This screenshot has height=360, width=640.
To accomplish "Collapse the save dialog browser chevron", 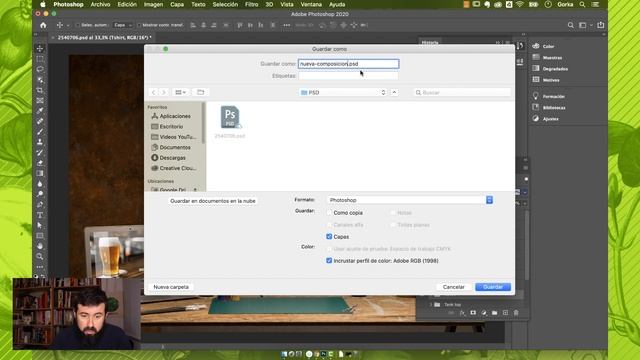I will 394,93.
